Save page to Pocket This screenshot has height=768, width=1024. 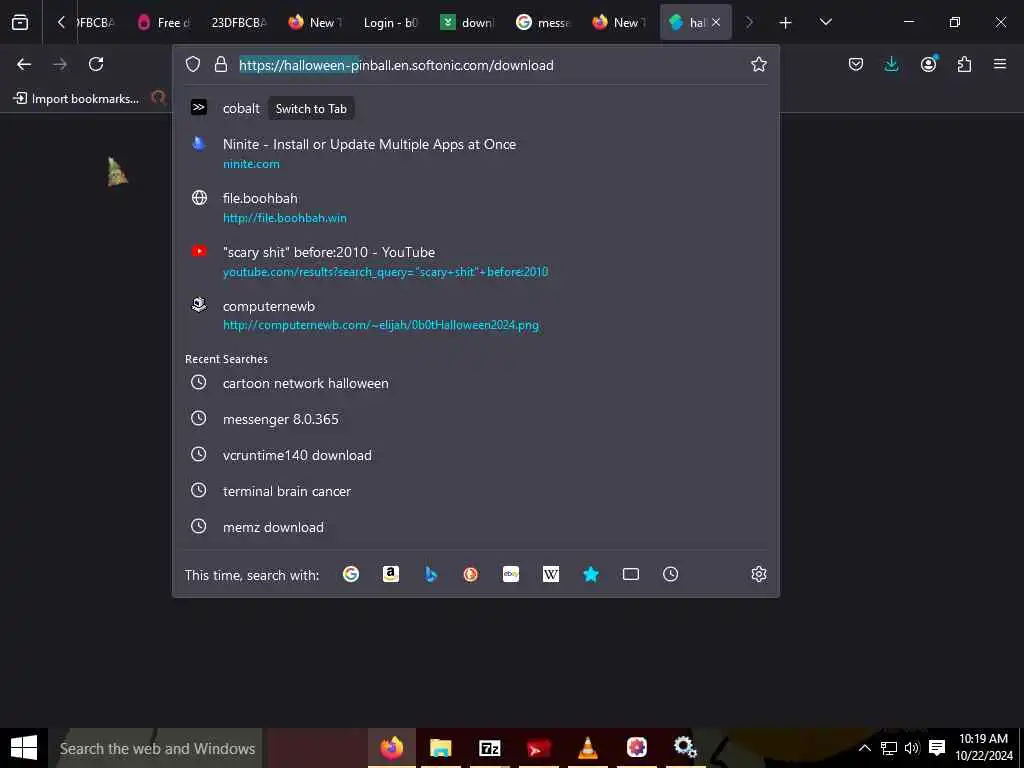(x=856, y=64)
